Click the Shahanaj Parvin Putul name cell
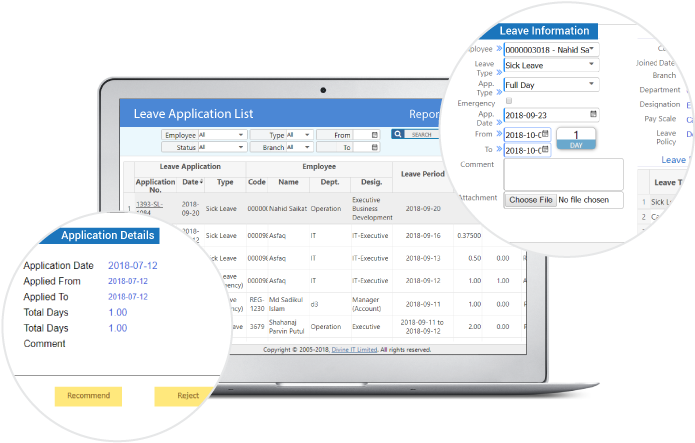The width and height of the screenshot is (695, 443). pyautogui.click(x=286, y=326)
